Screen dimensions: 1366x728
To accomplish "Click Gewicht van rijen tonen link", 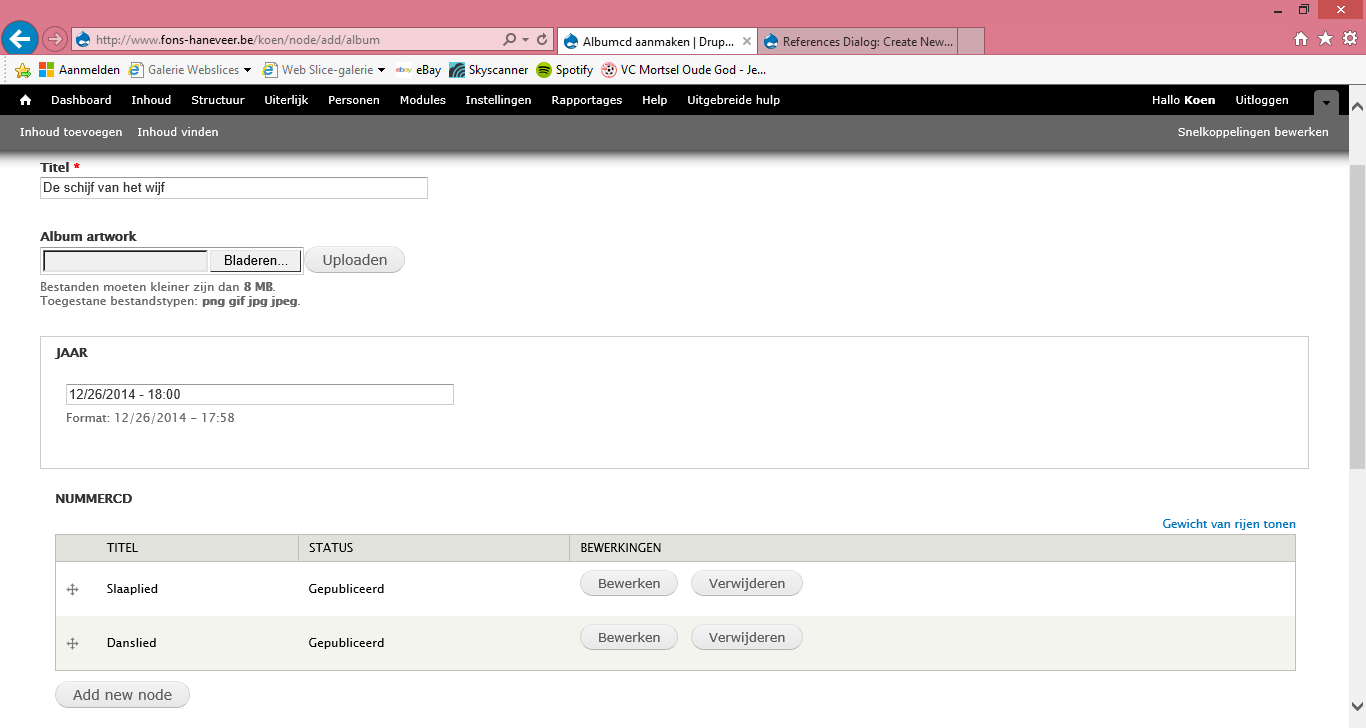I will click(x=1229, y=524).
